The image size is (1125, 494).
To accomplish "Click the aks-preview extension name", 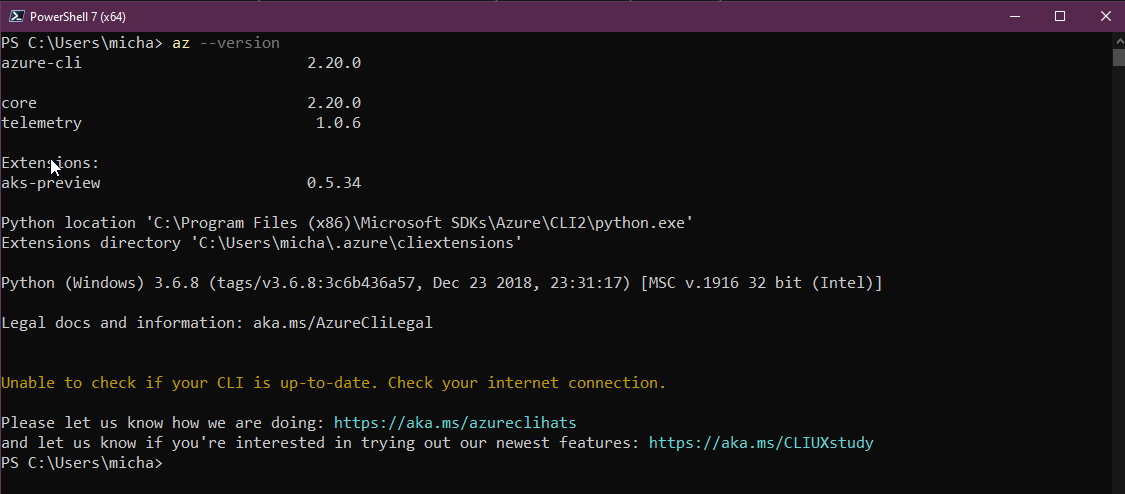I will [x=51, y=183].
